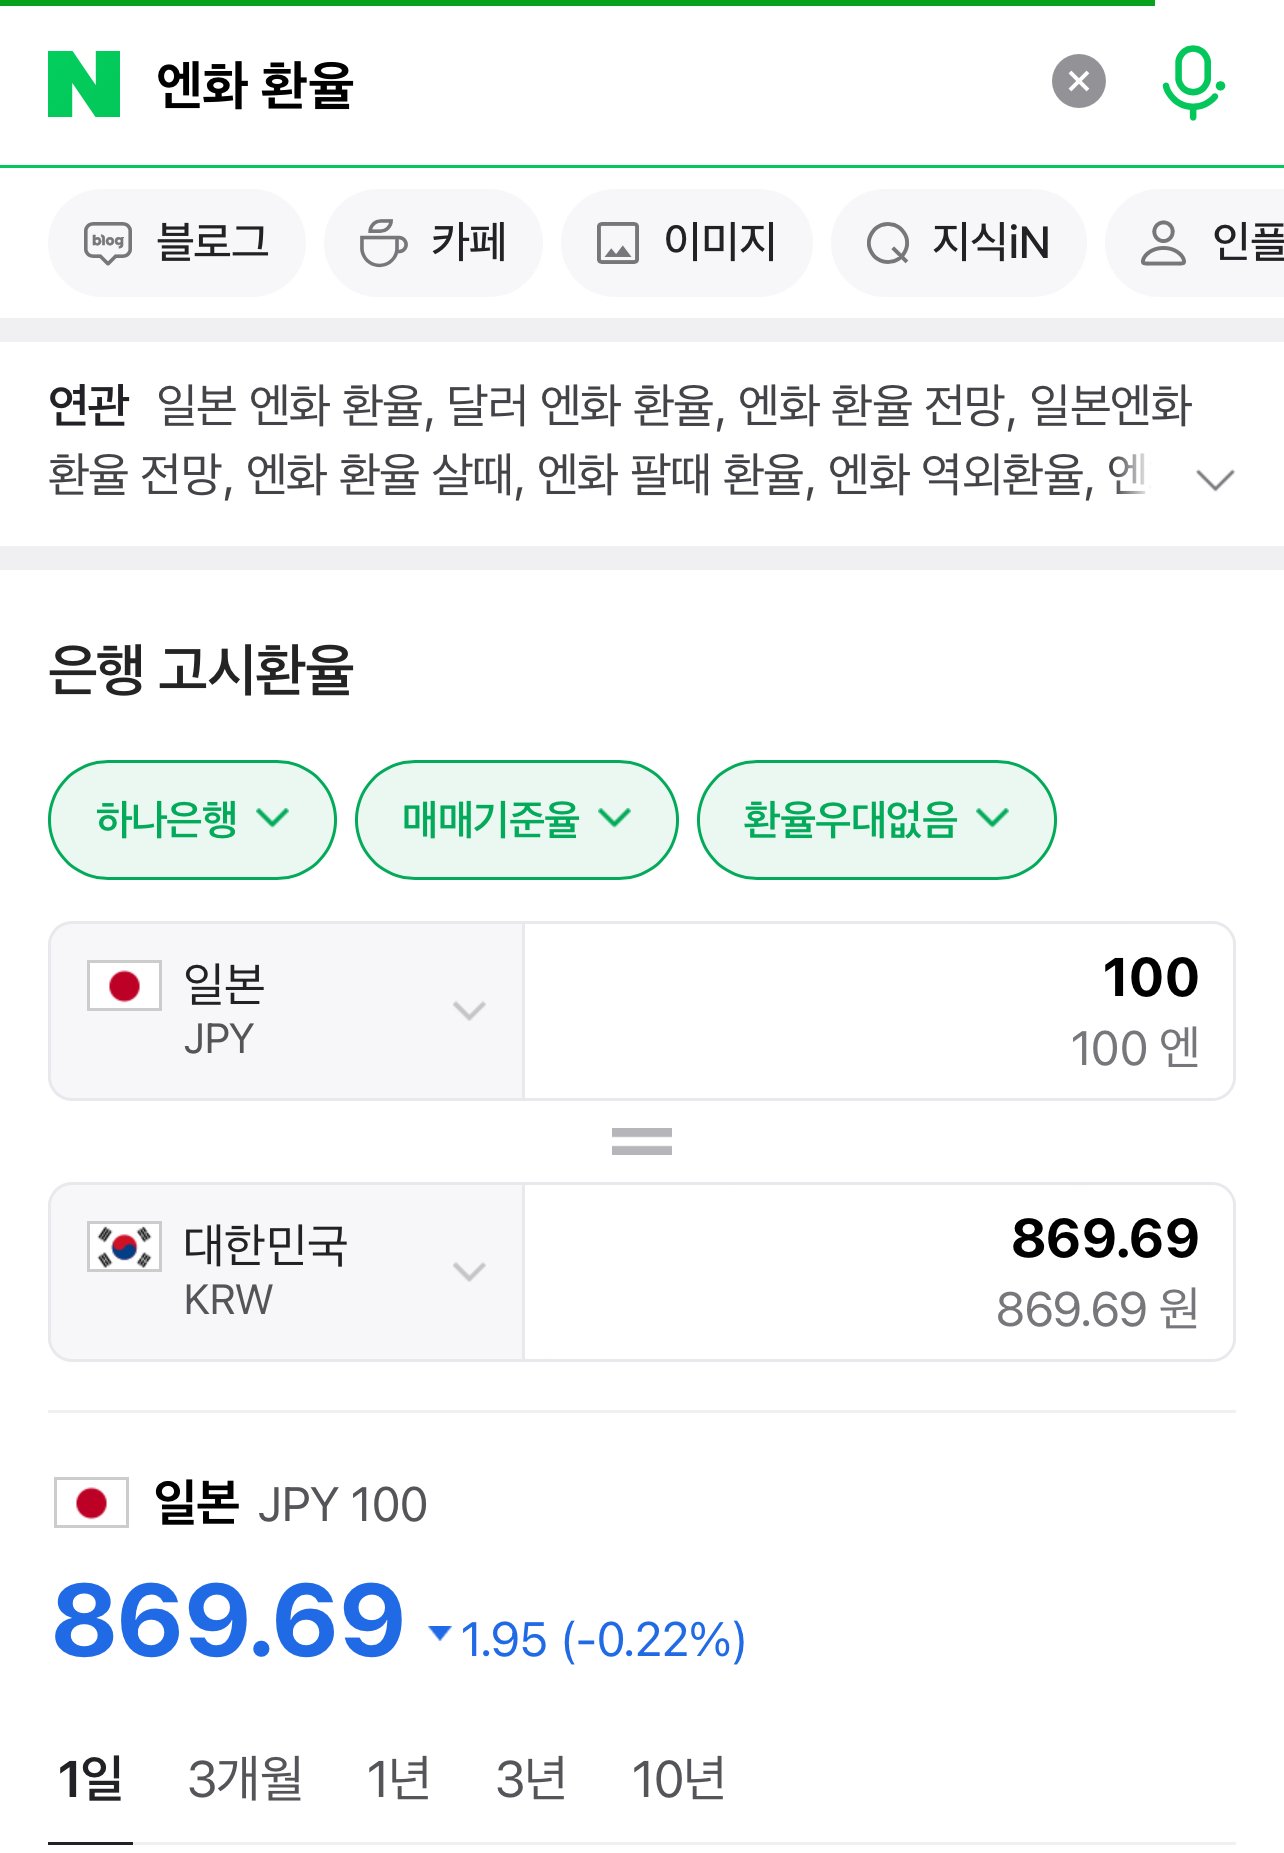Click the KRW amount input field
Viewport: 1284px width, 1853px height.
878,1272
